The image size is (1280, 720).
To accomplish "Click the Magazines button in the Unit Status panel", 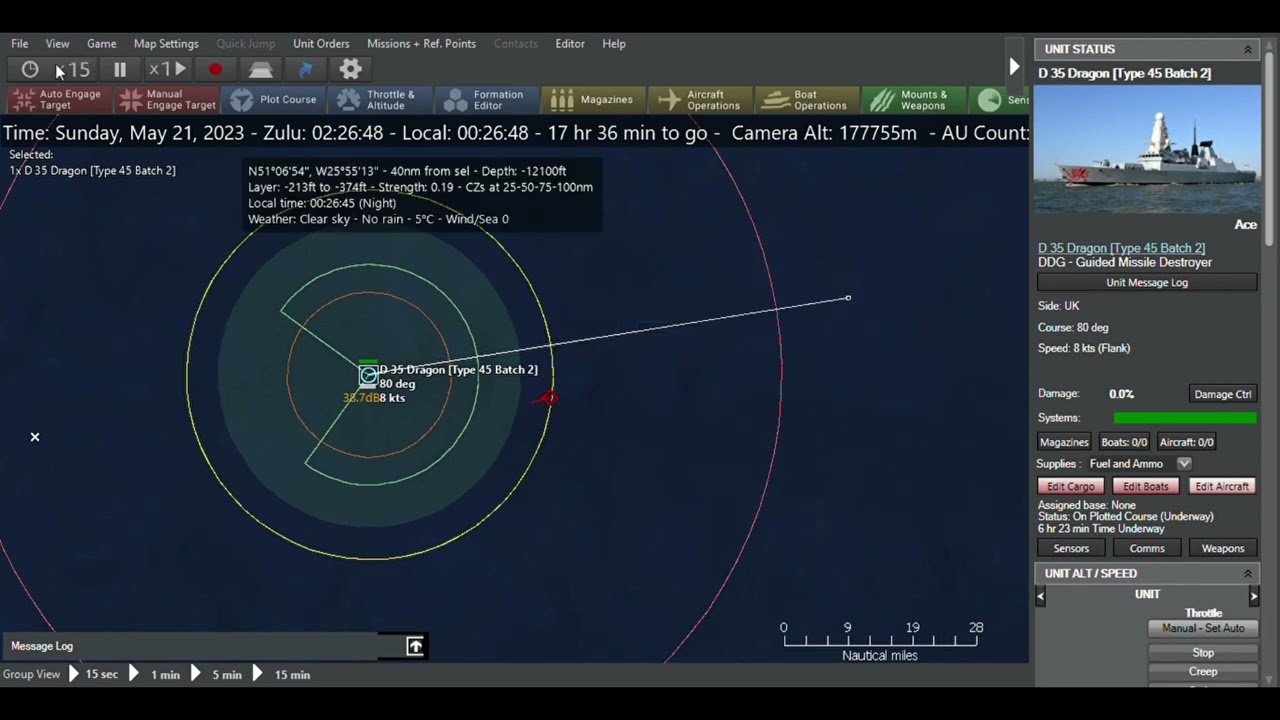I will coord(1064,442).
